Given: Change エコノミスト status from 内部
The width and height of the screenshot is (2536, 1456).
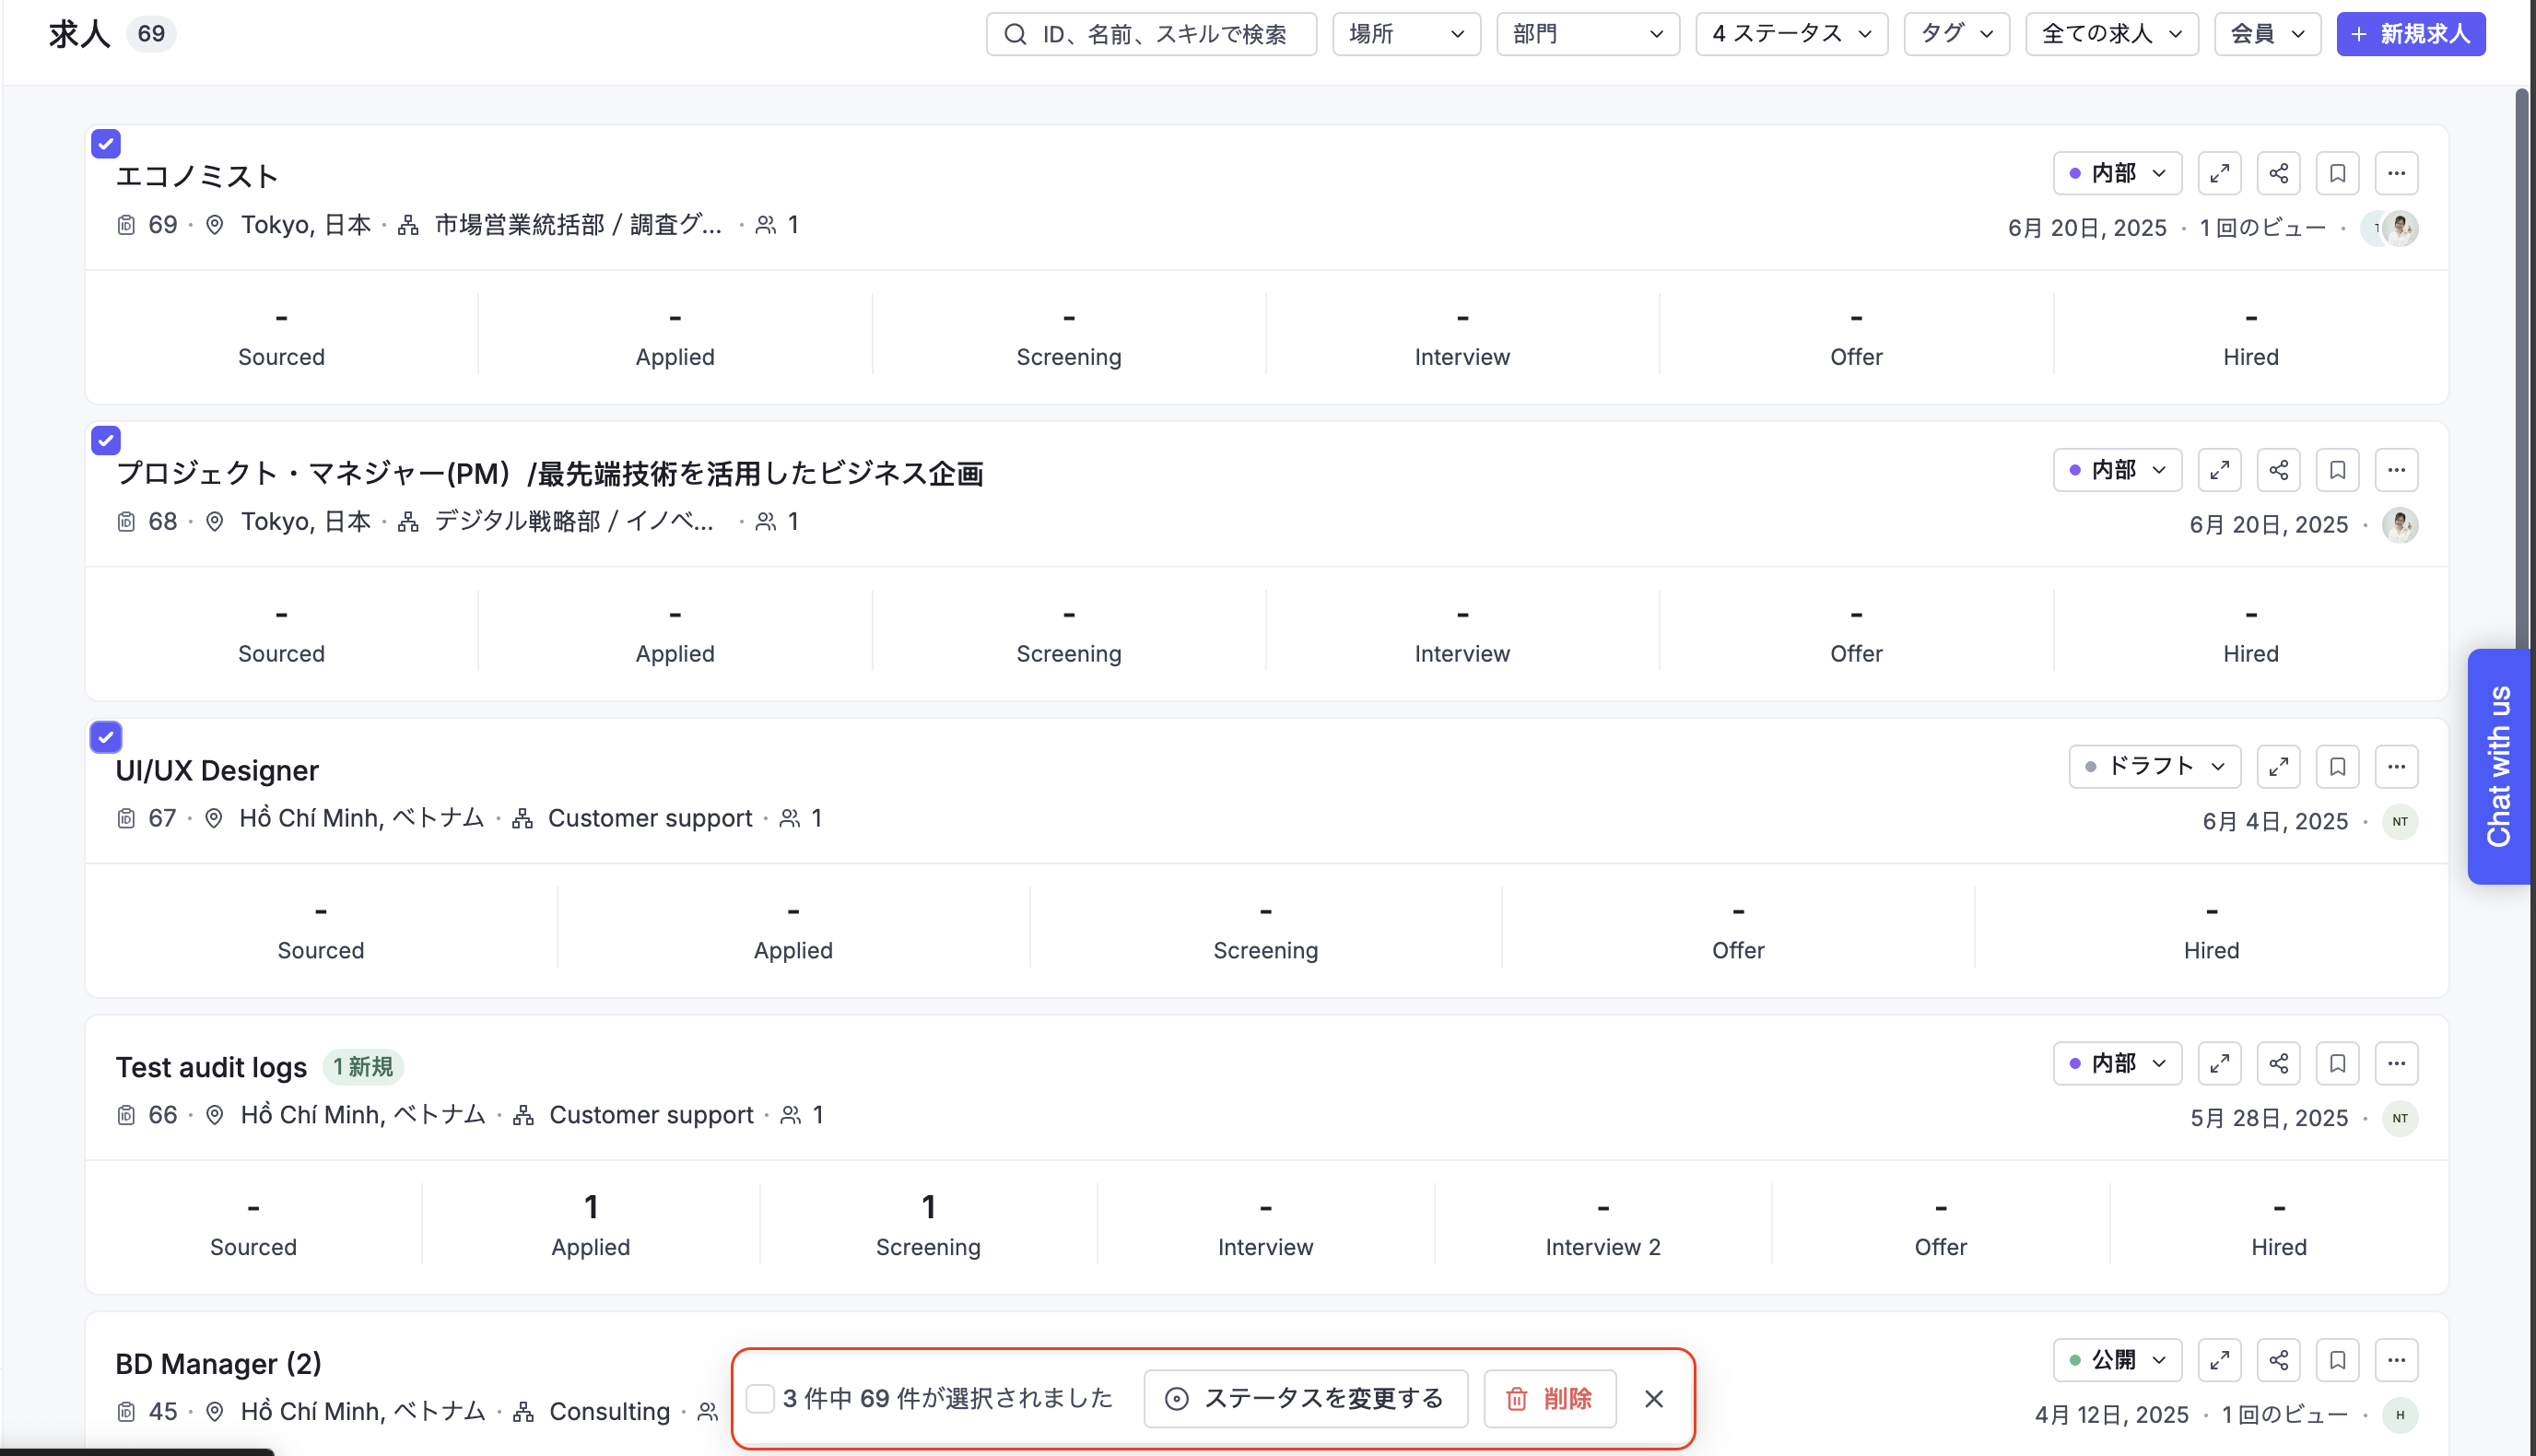Looking at the screenshot, I should (2117, 173).
